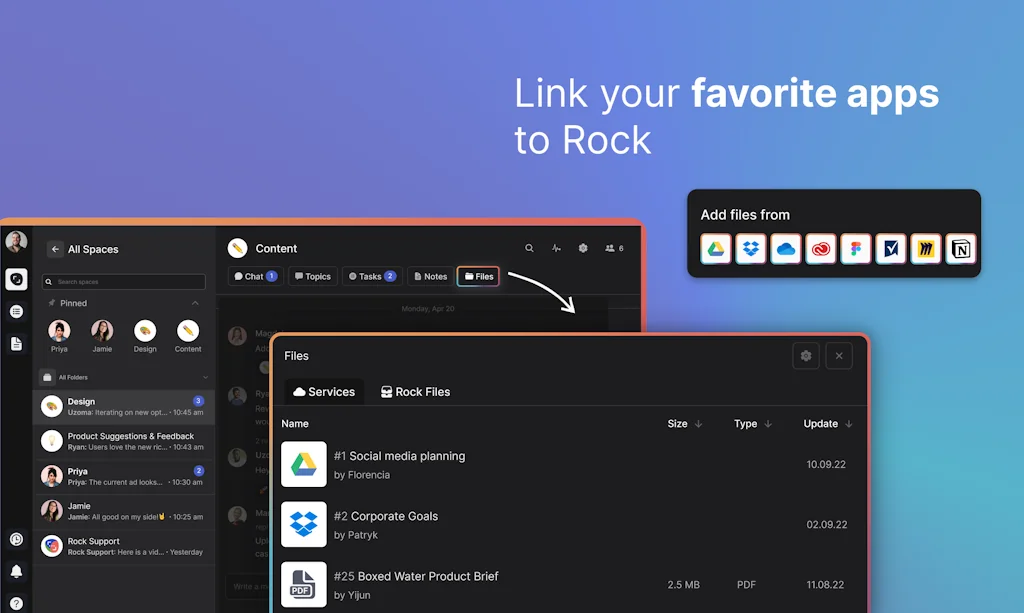Click the Search spaces input field
Viewport: 1024px width, 613px height.
pyautogui.click(x=123, y=280)
